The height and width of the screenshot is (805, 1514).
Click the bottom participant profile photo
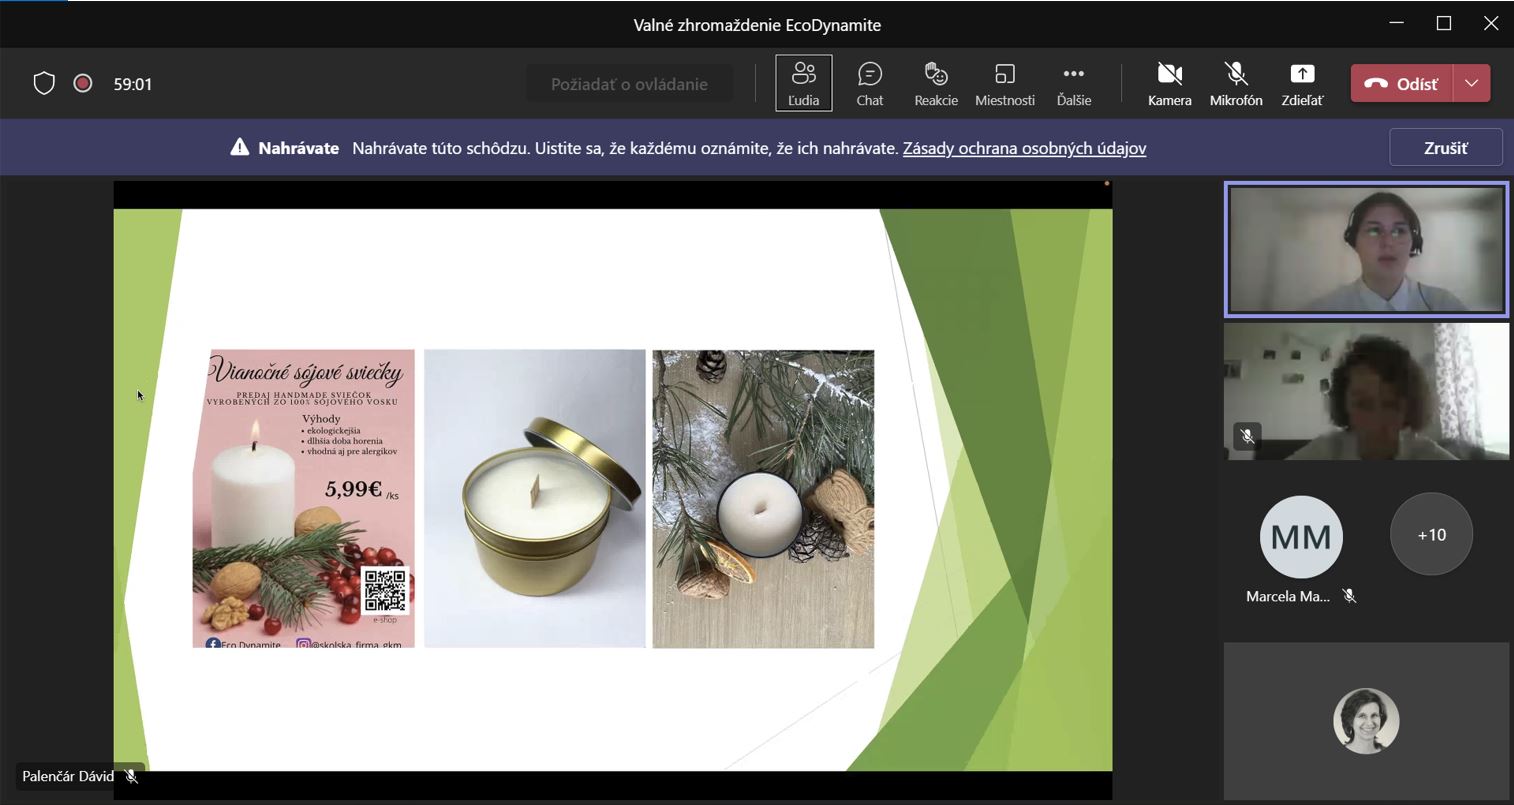1366,721
